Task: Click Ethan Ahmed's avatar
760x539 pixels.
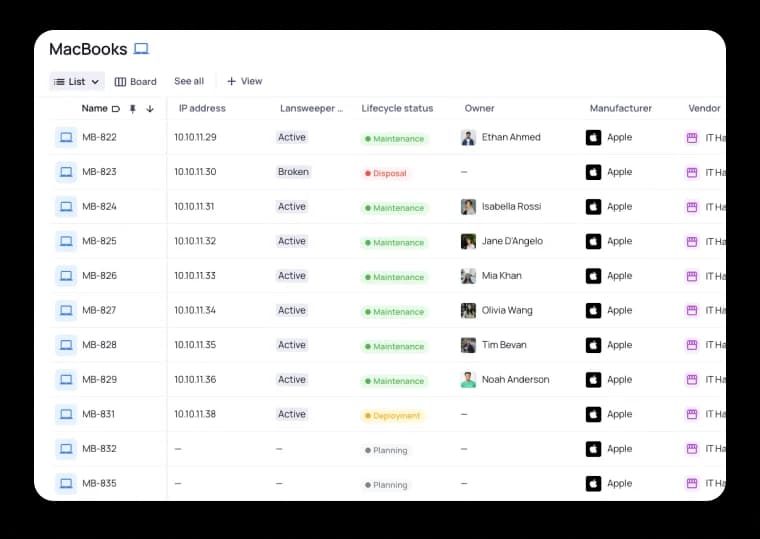Action: point(468,138)
